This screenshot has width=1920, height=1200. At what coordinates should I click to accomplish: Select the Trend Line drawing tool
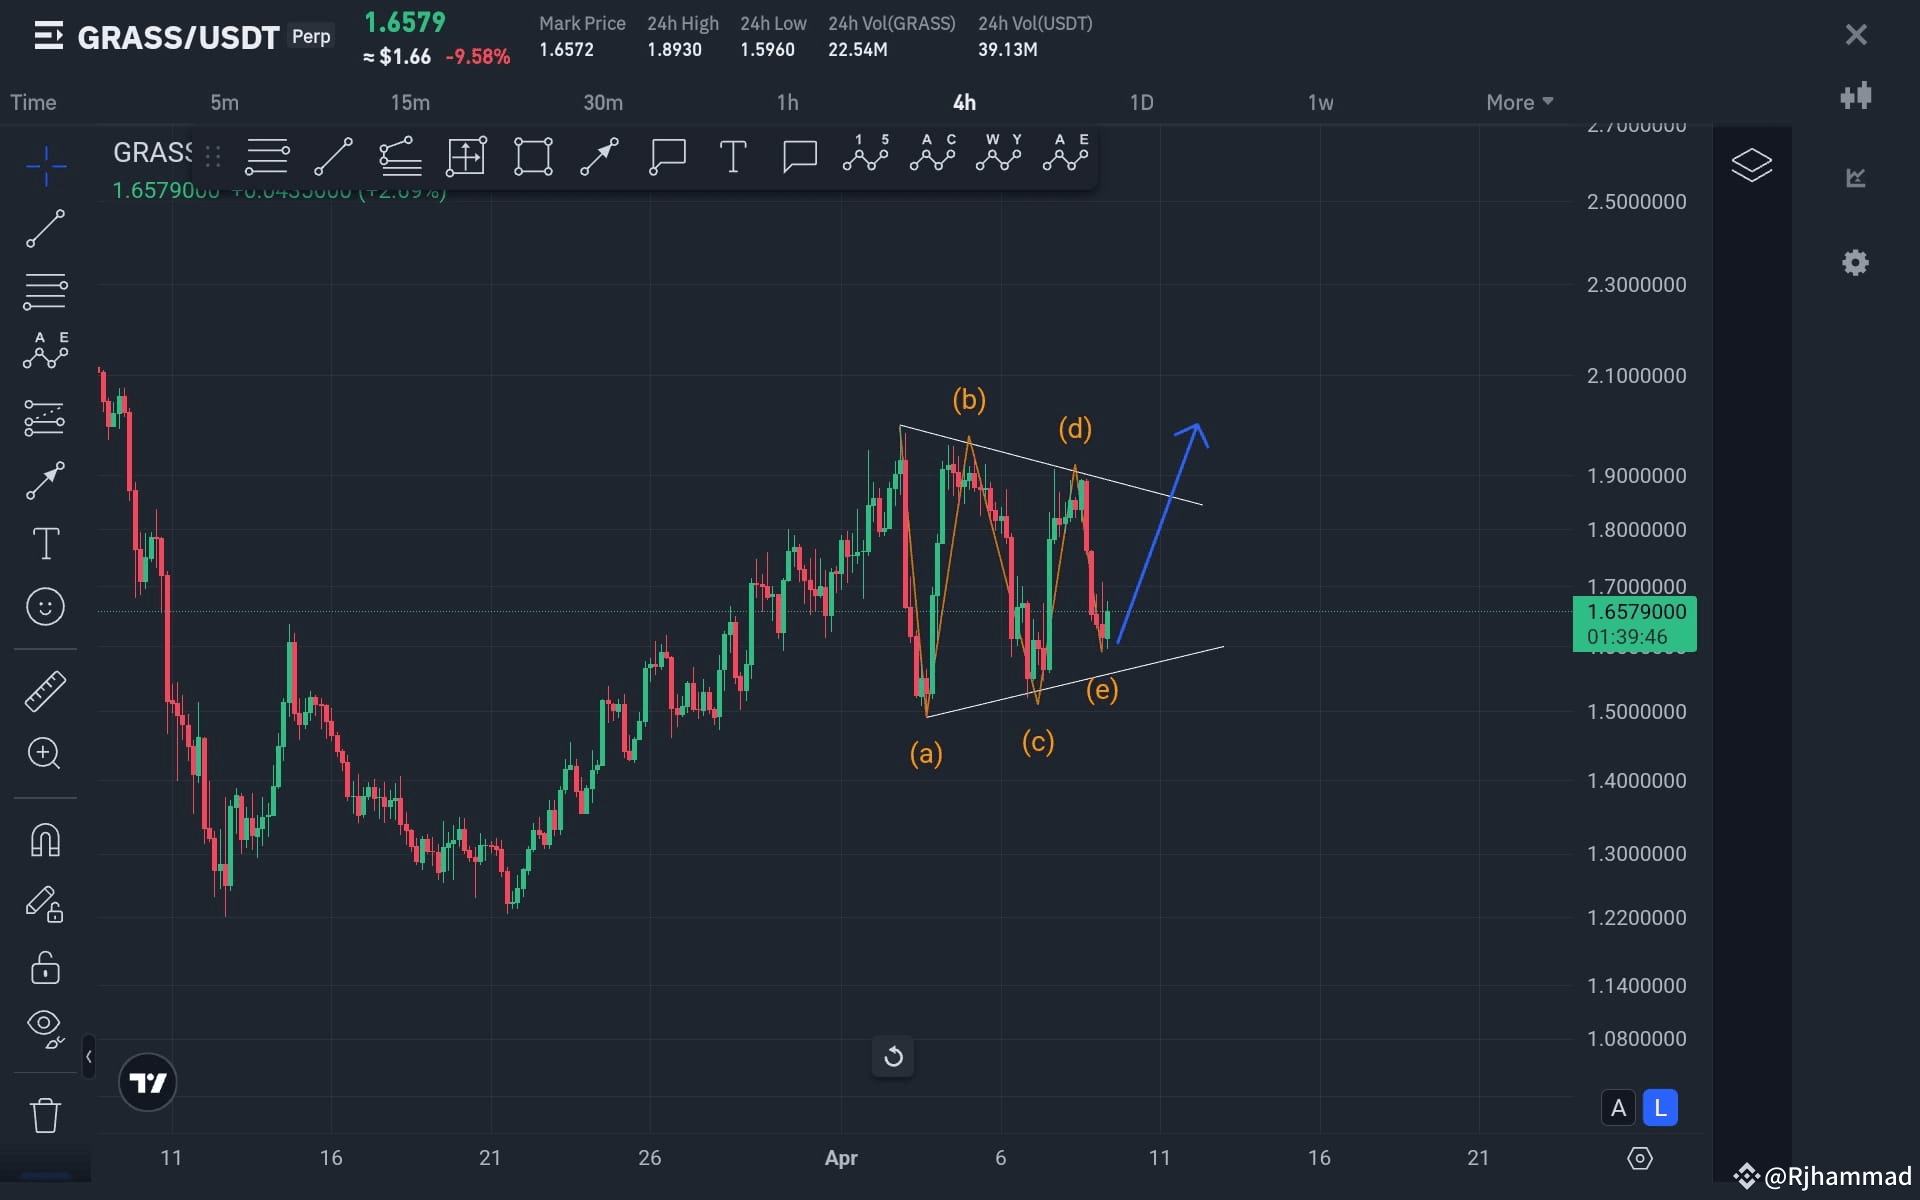[45, 228]
